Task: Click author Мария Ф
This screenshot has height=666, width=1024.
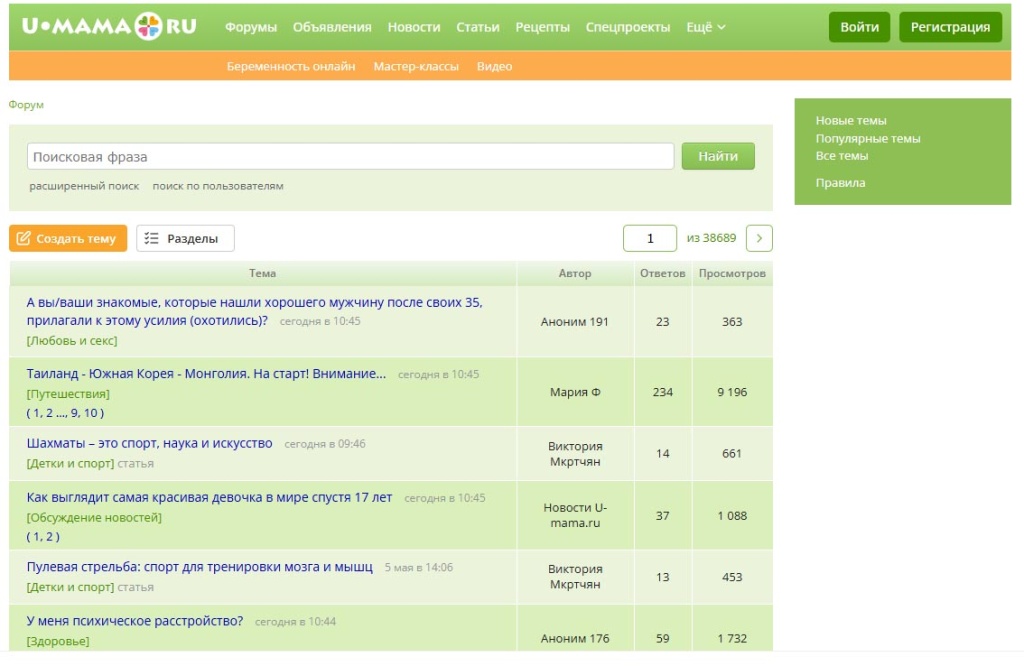Action: 575,392
